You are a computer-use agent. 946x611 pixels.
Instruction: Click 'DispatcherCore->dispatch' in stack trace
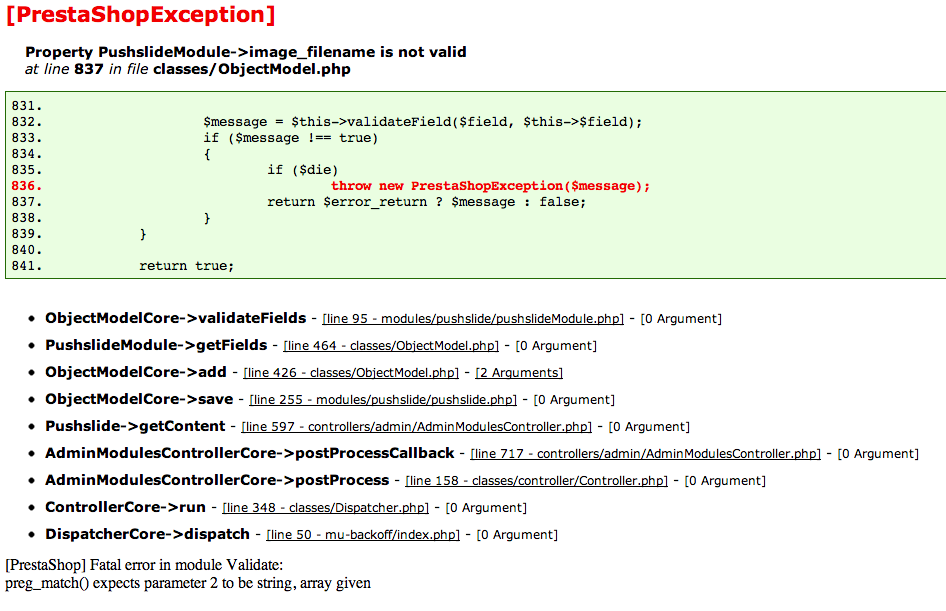(x=147, y=534)
